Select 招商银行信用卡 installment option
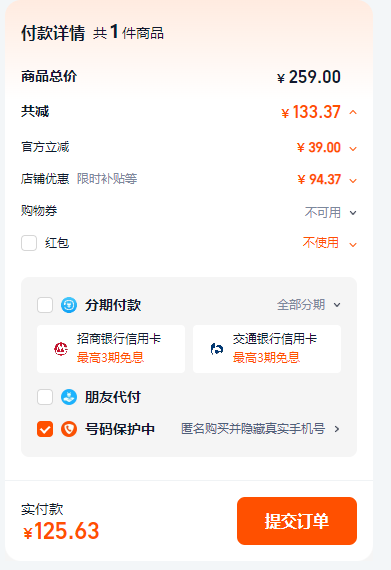The height and width of the screenshot is (570, 391). [111, 349]
